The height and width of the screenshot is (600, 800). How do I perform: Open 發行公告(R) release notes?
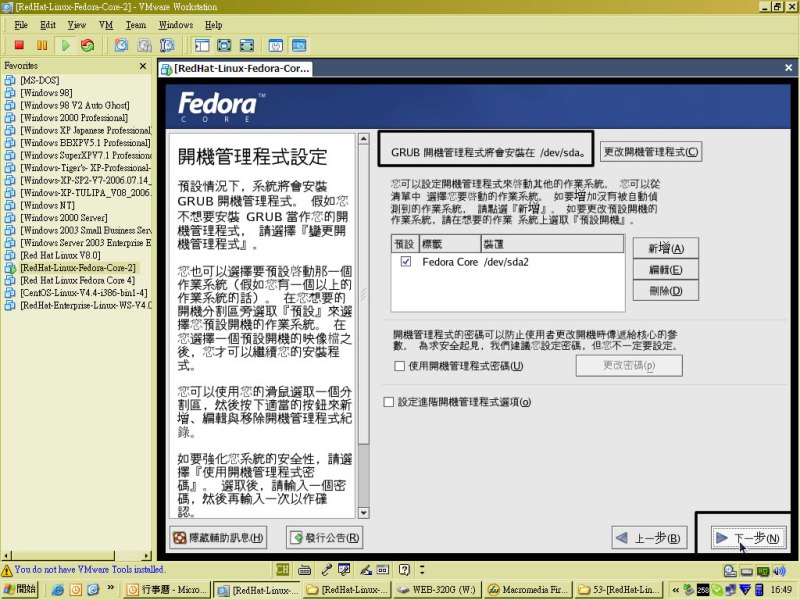pos(324,538)
